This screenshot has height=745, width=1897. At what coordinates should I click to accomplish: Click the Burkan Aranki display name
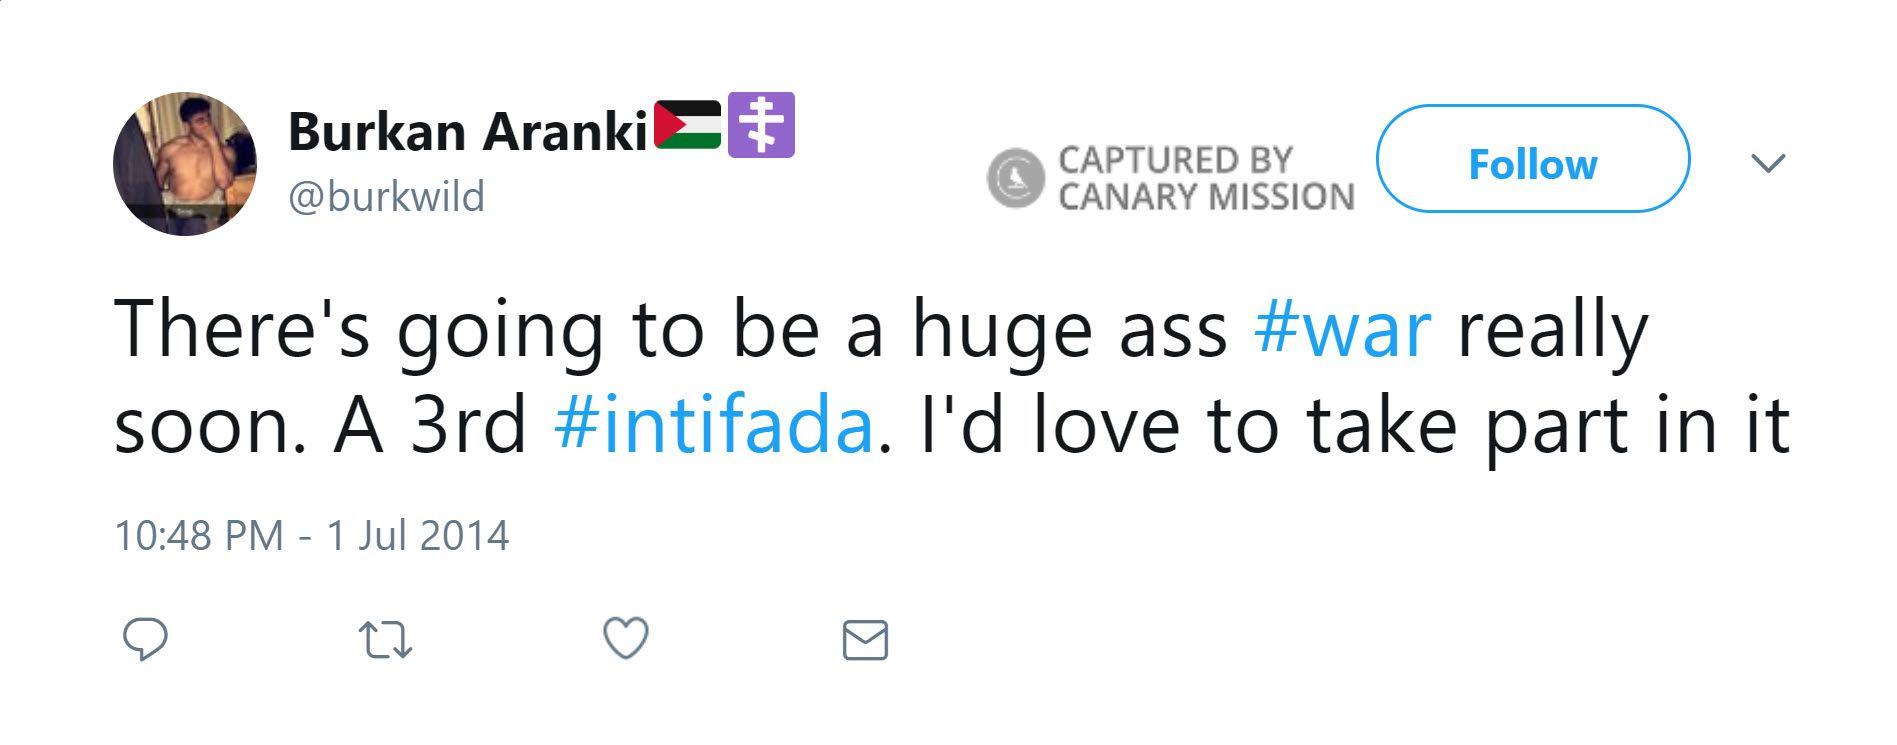click(x=468, y=131)
